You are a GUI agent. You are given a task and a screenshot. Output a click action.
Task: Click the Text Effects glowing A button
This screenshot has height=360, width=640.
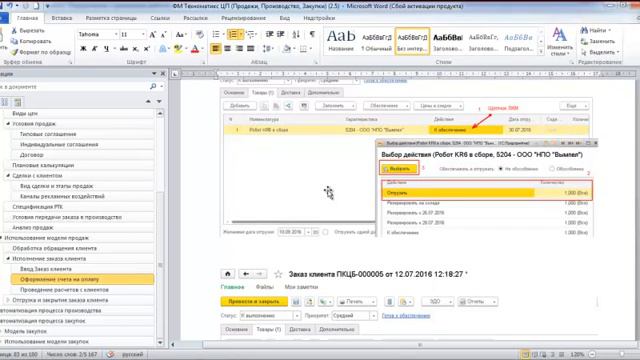coord(163,49)
